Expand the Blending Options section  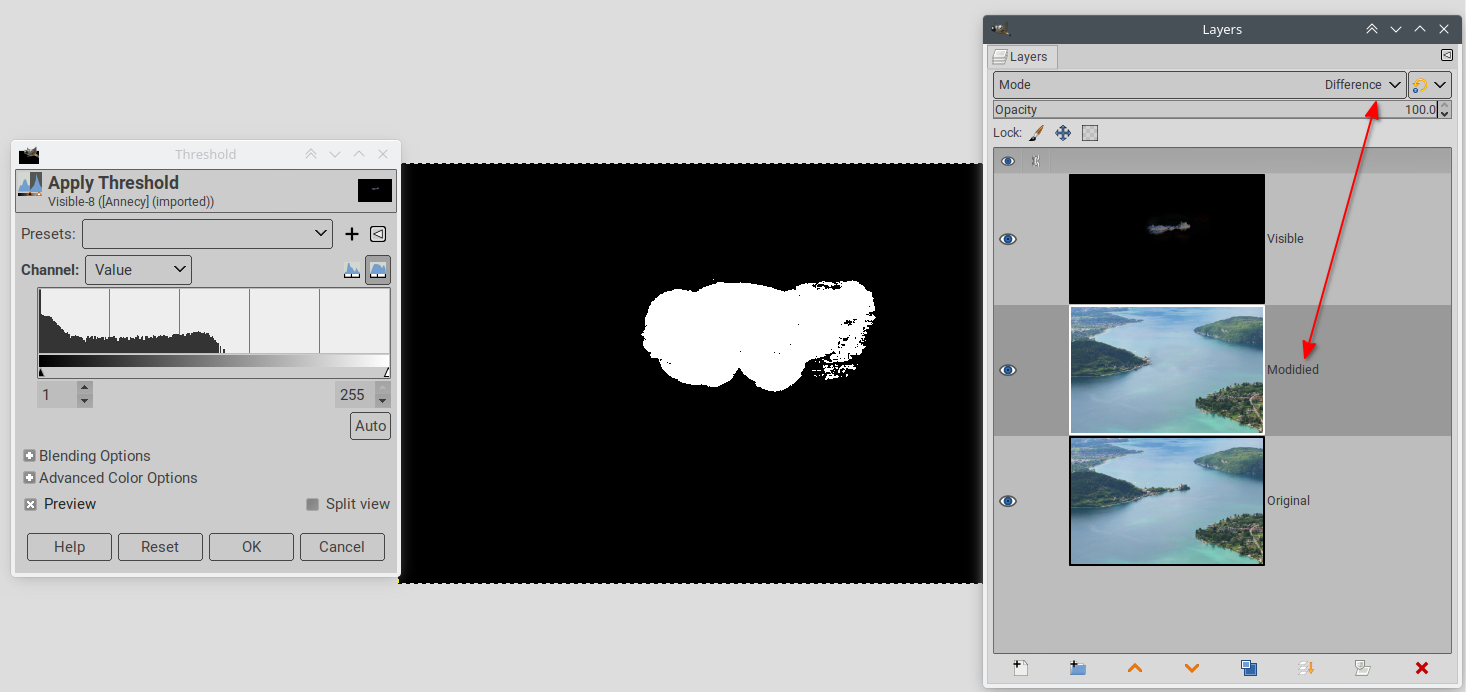click(x=30, y=456)
